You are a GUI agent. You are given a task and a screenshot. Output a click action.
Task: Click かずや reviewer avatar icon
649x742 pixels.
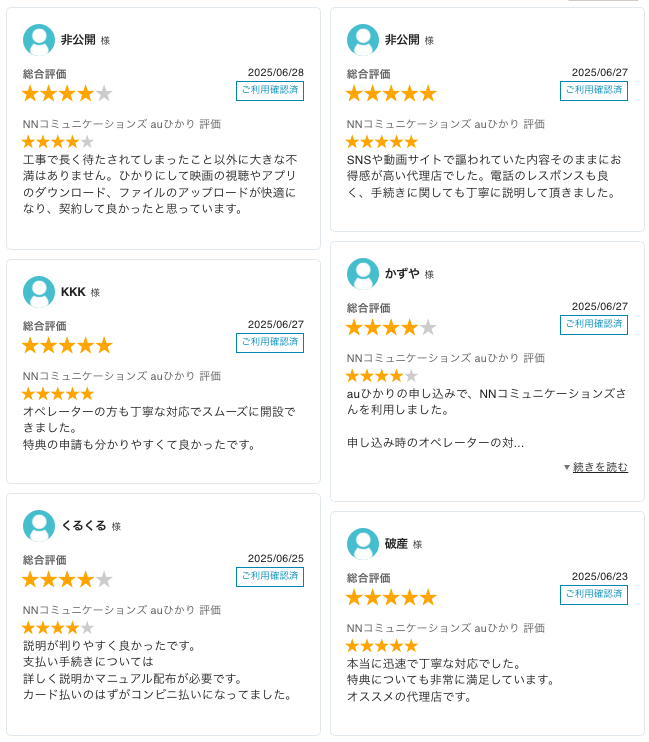click(363, 274)
